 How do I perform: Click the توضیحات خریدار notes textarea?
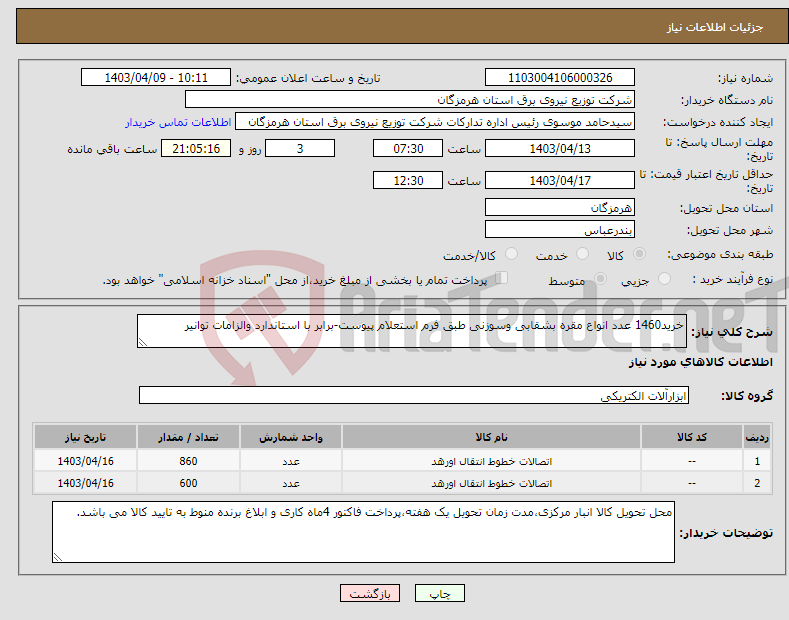point(363,532)
